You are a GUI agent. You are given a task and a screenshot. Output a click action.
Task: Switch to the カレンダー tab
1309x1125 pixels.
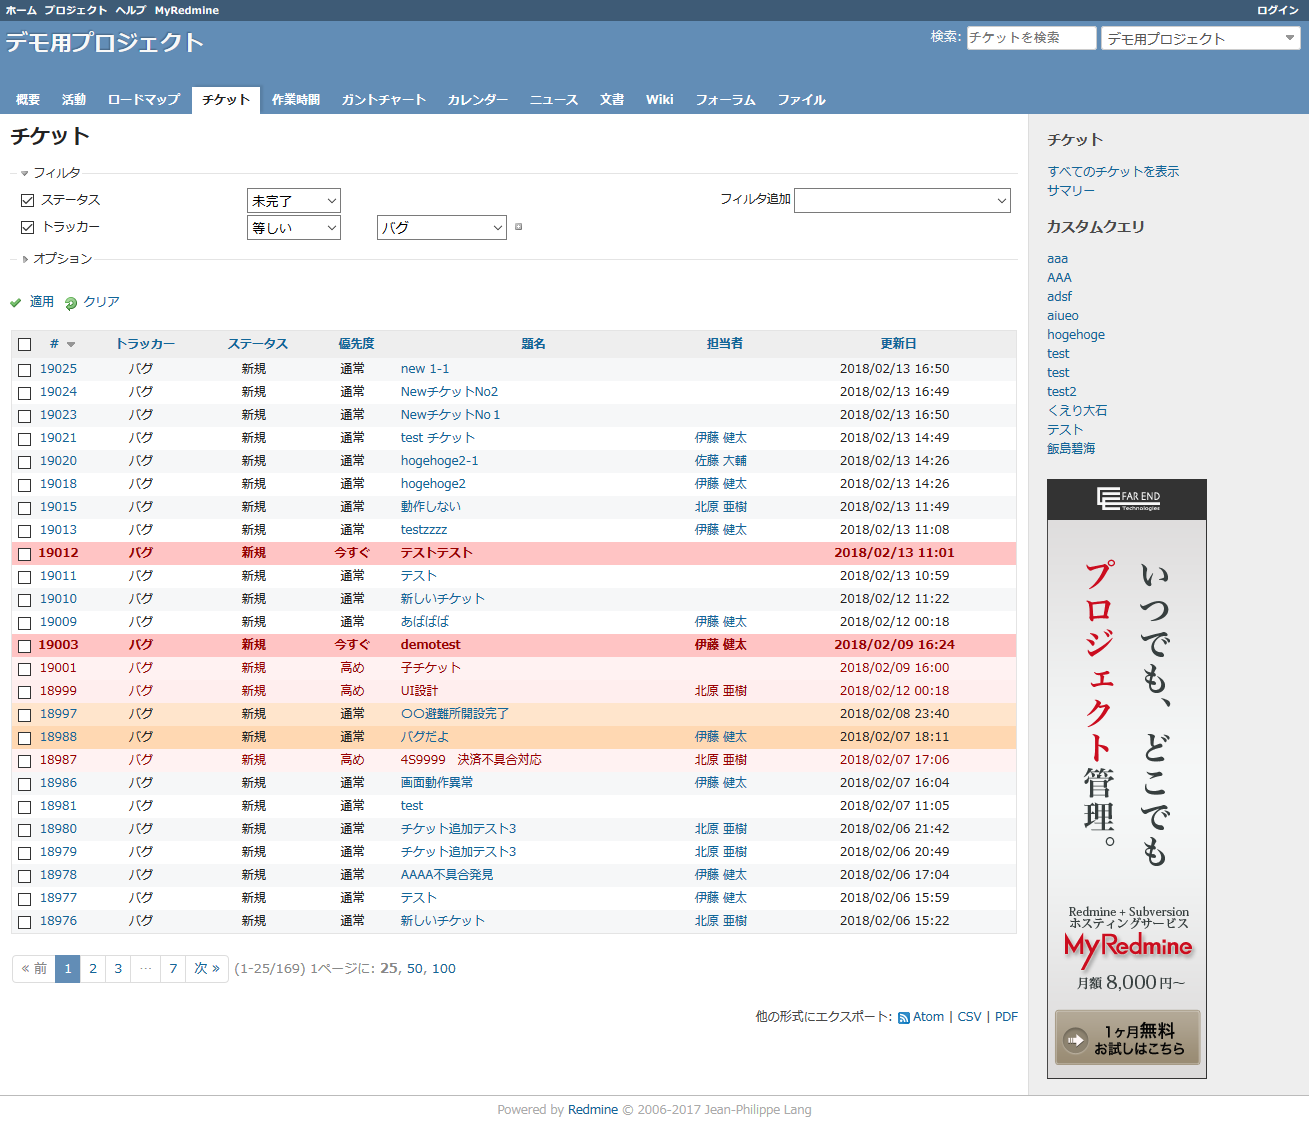478,100
